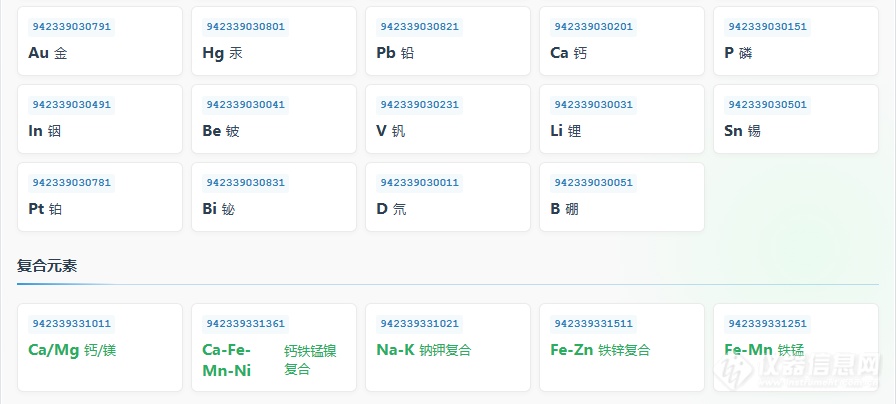Open the Au 金 element card
This screenshot has height=404, width=896.
click(99, 41)
